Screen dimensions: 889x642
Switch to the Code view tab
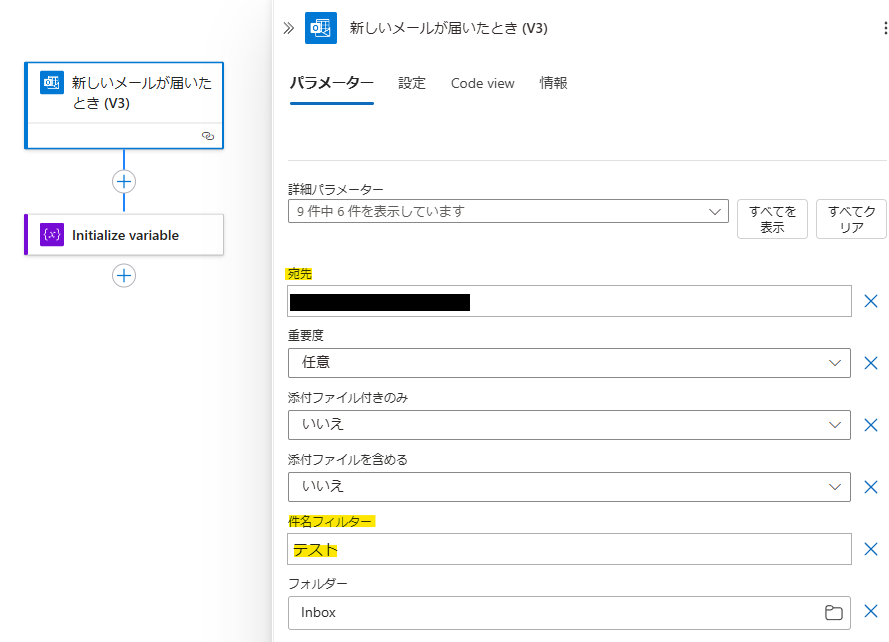point(482,83)
